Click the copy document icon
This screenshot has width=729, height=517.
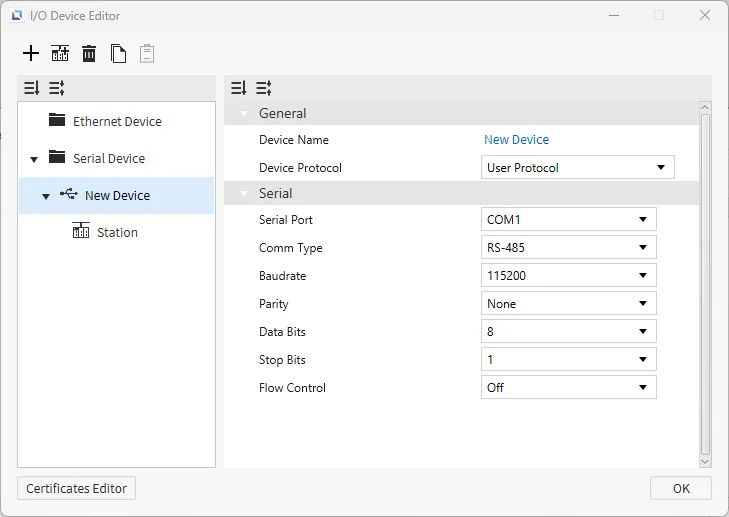point(118,54)
